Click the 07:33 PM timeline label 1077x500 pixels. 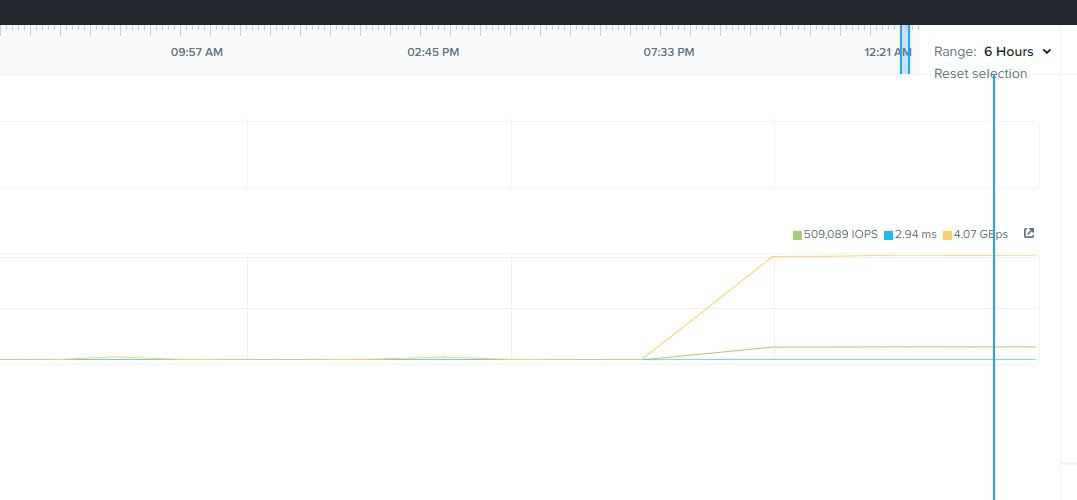click(669, 52)
